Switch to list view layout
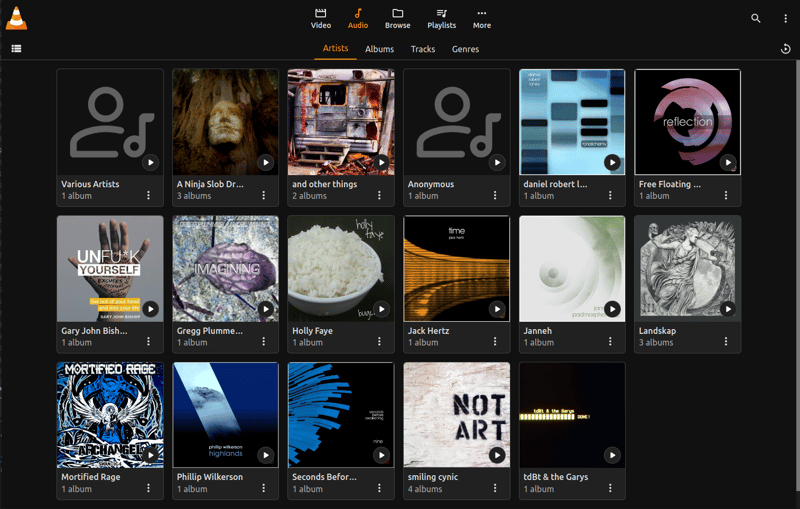This screenshot has width=800, height=509. [x=16, y=48]
